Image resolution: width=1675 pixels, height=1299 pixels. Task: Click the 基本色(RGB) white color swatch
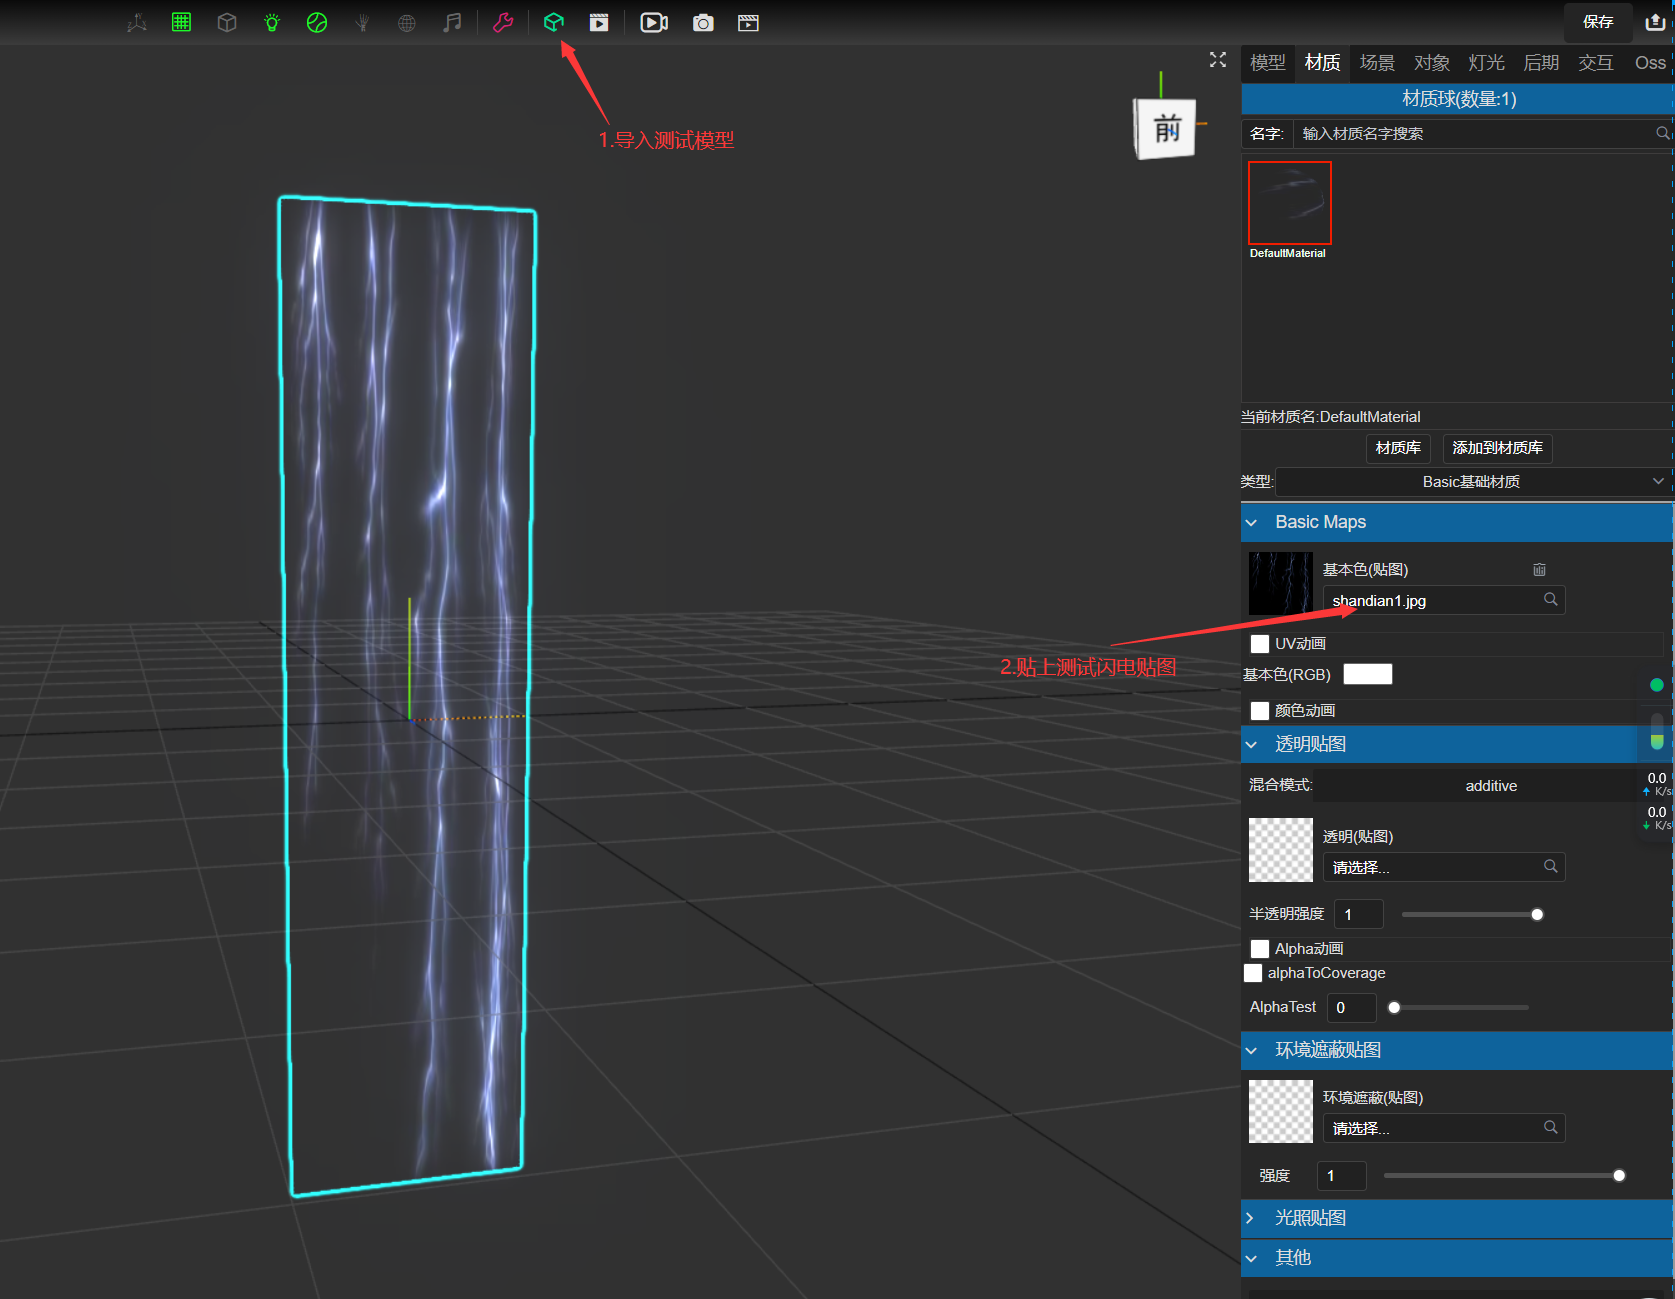point(1367,674)
